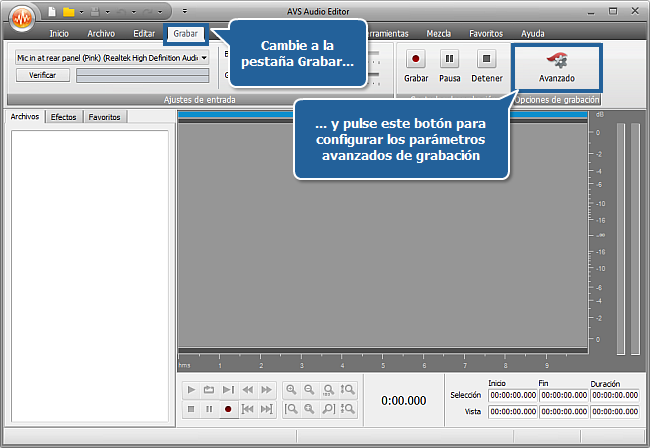
Task: Open the customize quick access toolbar menu
Action: pyautogui.click(x=185, y=11)
